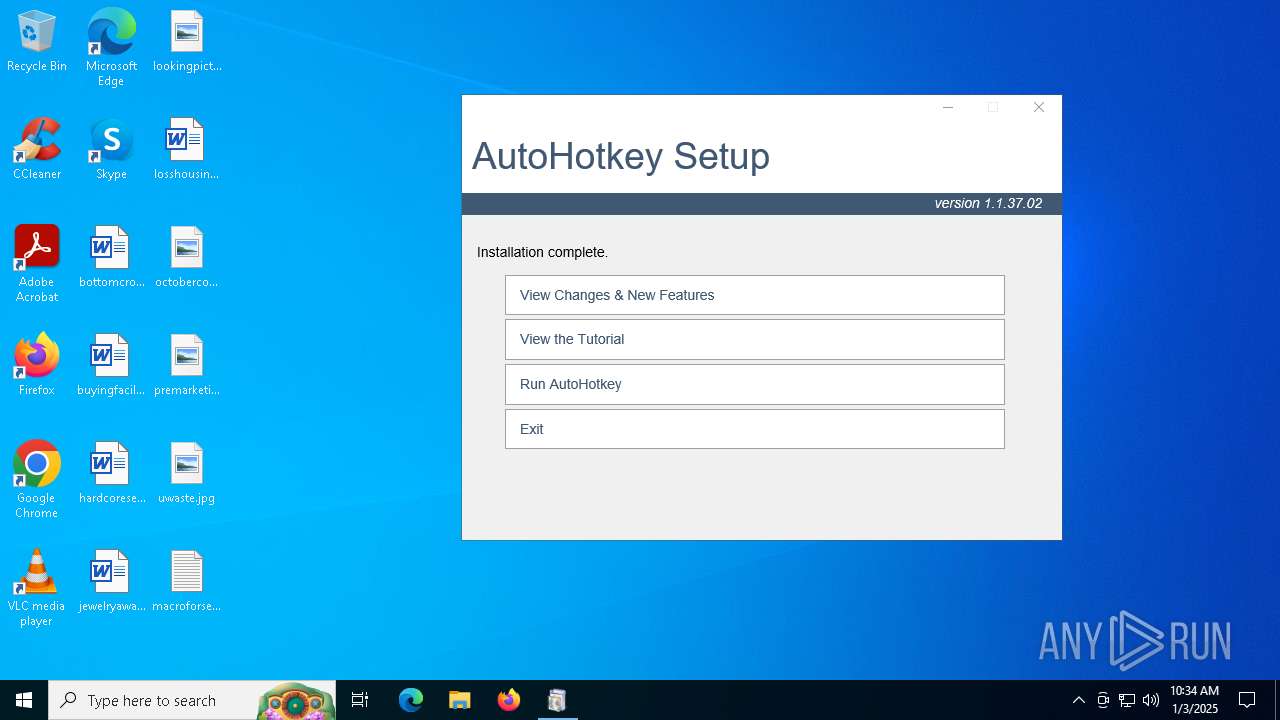Launch Run AutoHotkey option

pos(755,384)
